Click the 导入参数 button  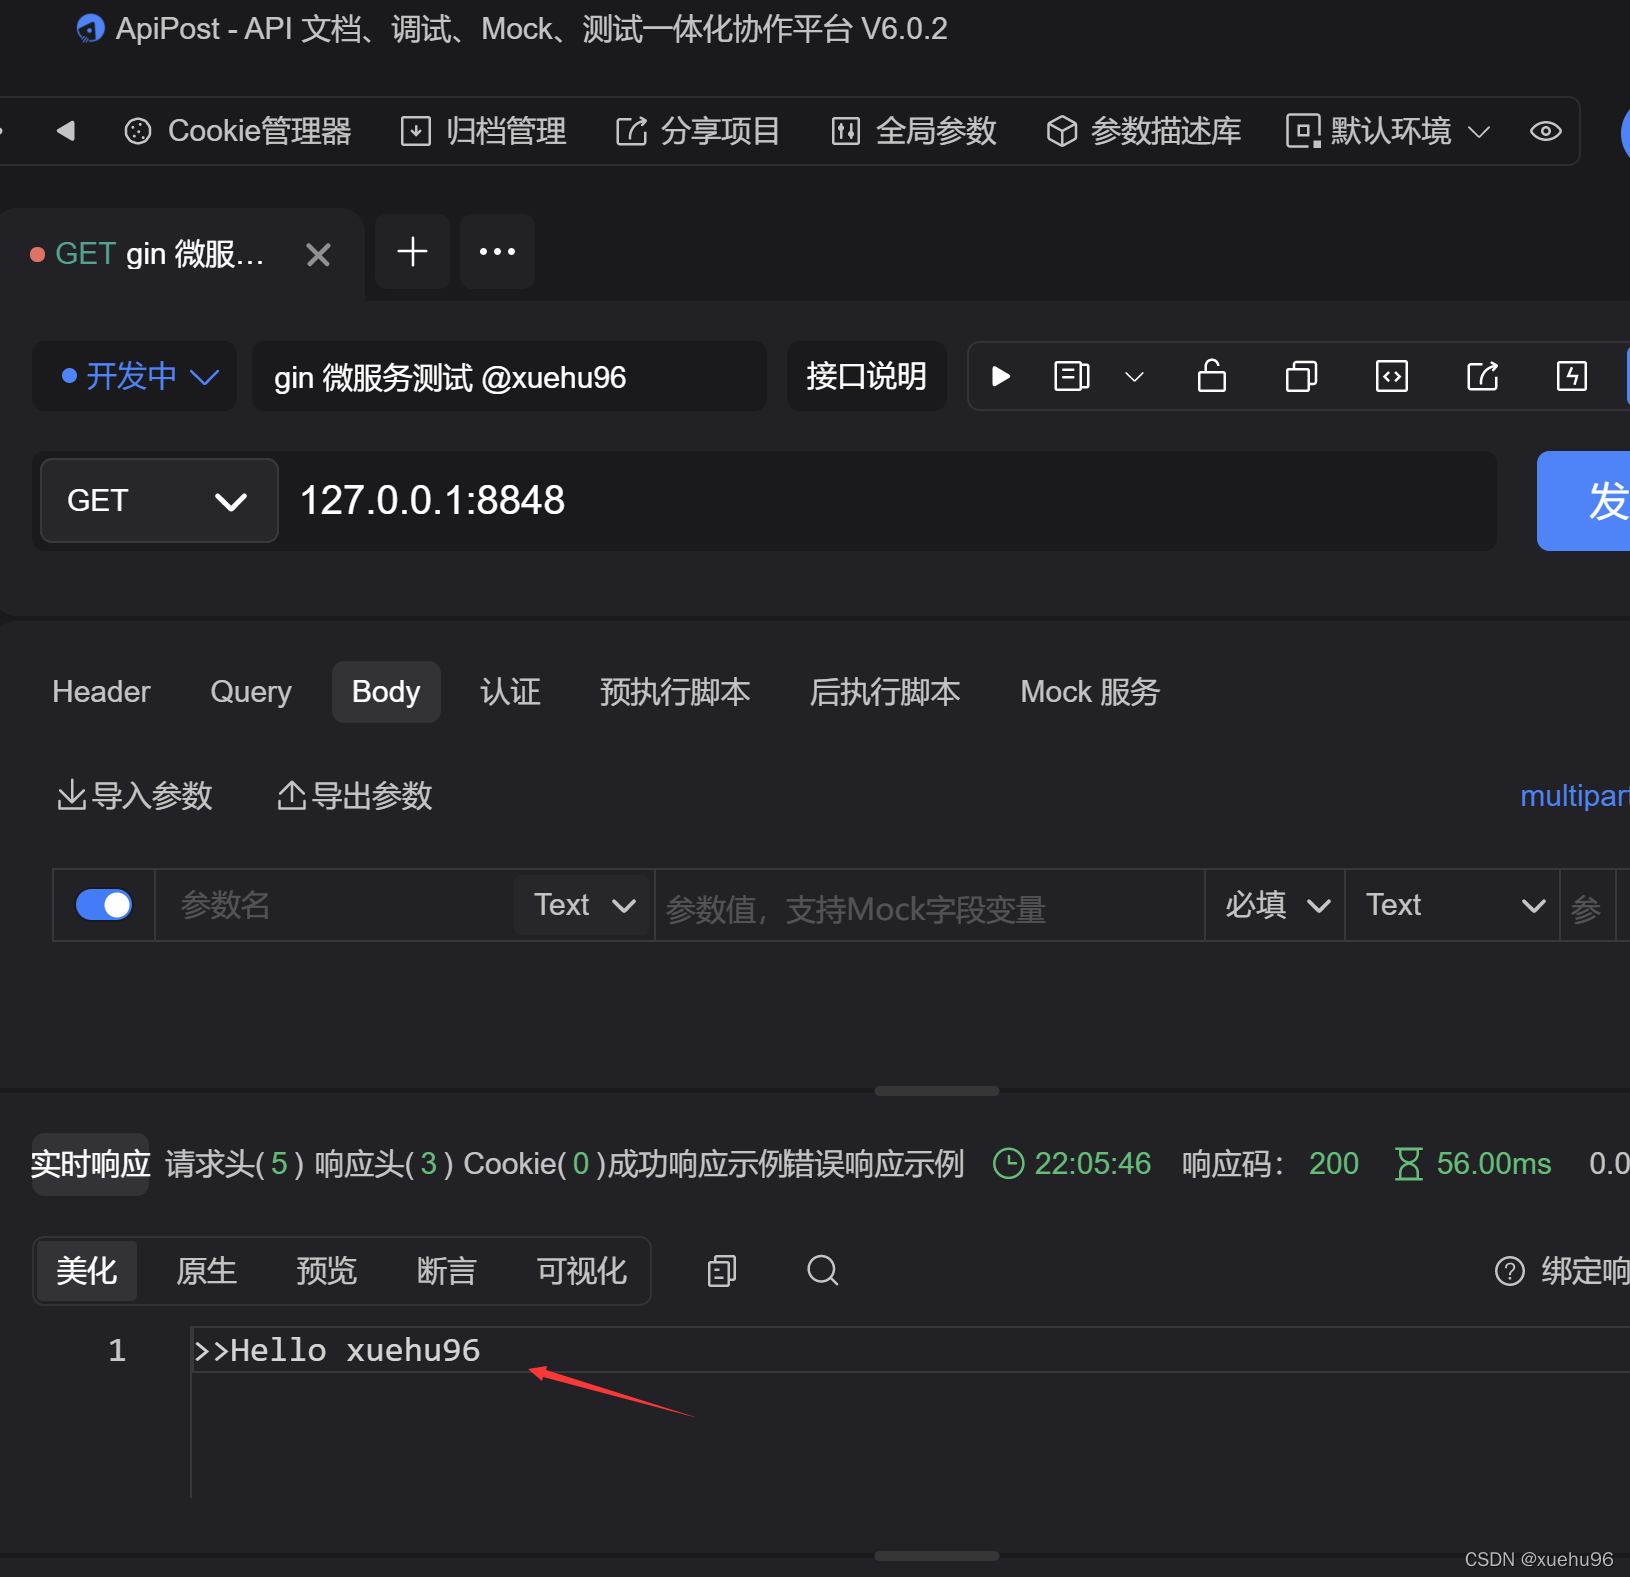coord(134,795)
